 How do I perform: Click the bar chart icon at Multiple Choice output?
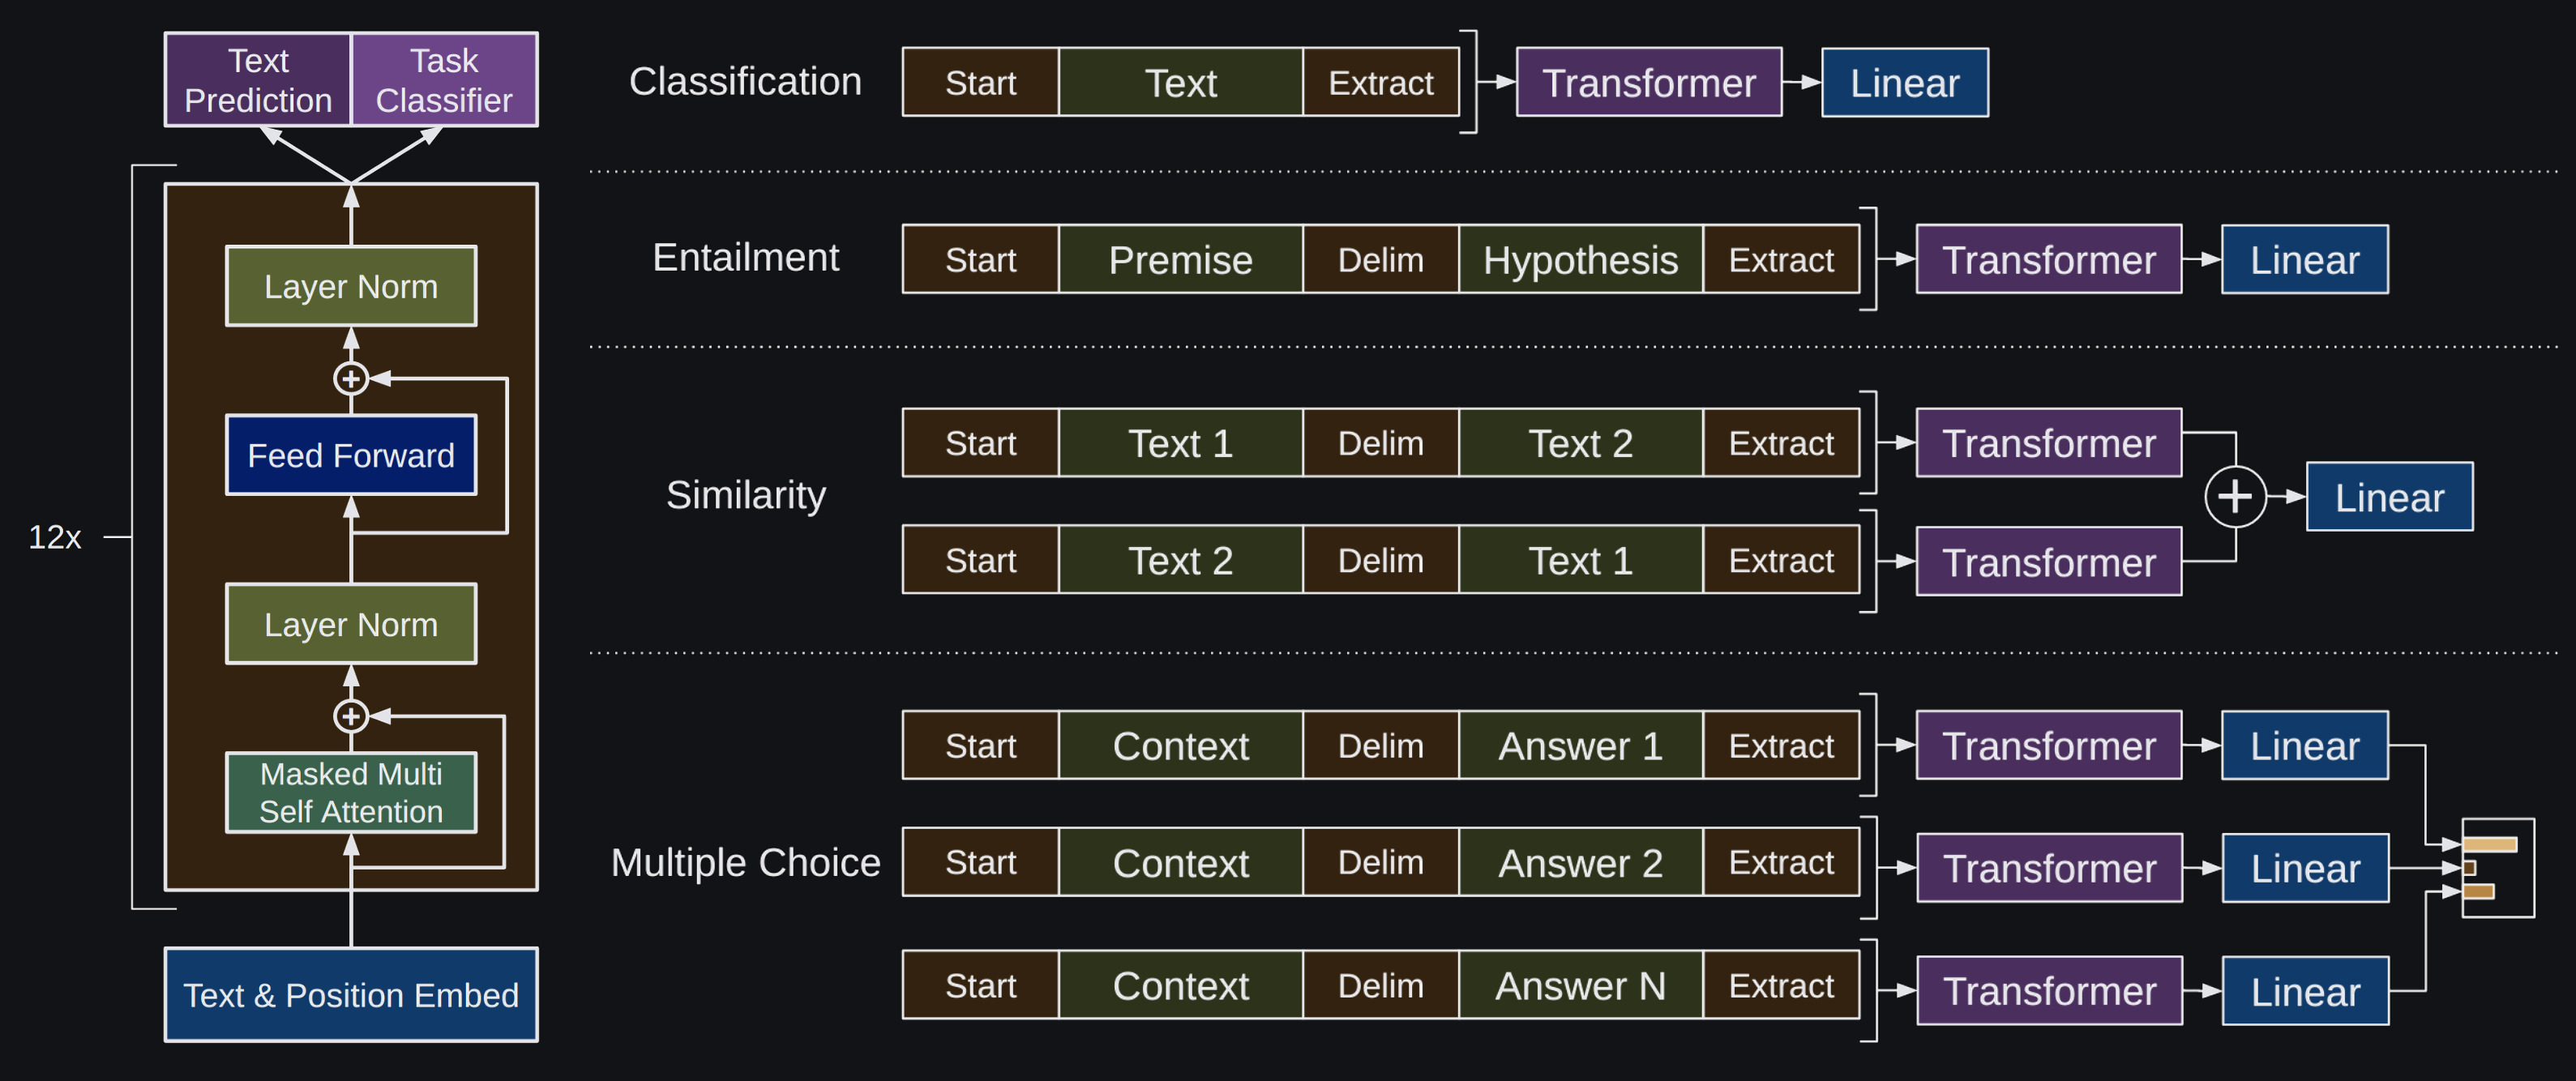coord(2497,868)
